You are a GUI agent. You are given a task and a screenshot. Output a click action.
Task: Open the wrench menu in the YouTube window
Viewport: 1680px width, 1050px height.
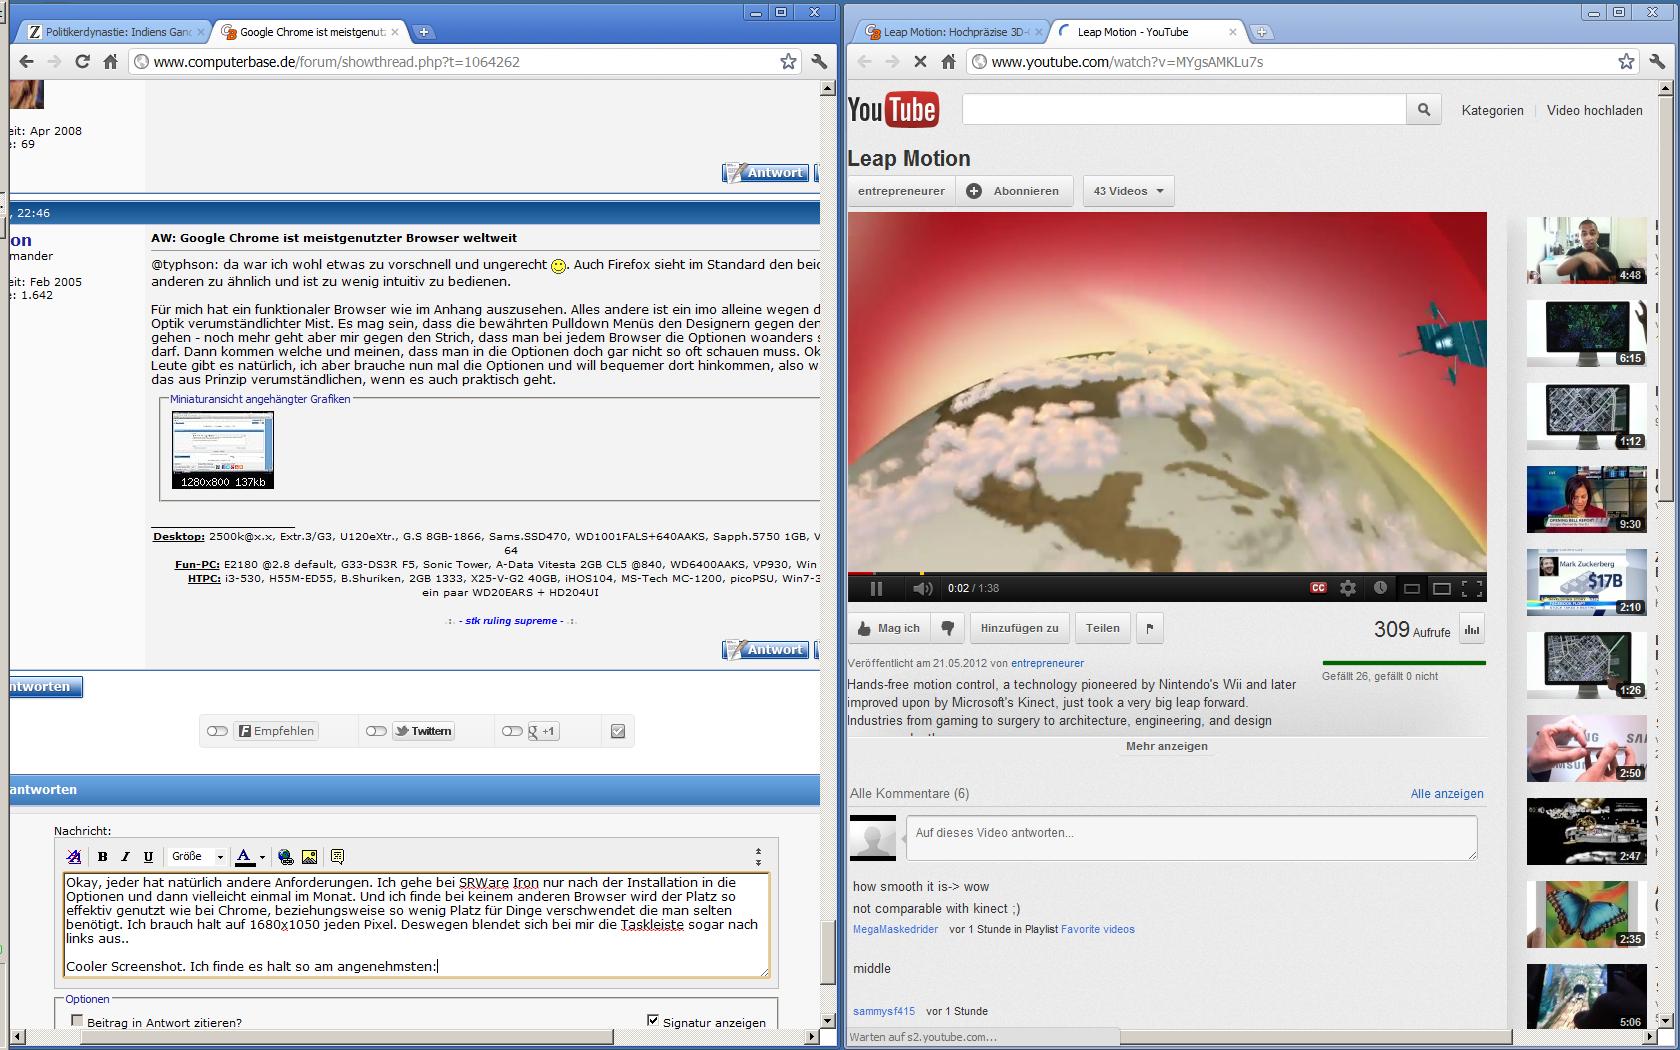[1657, 61]
